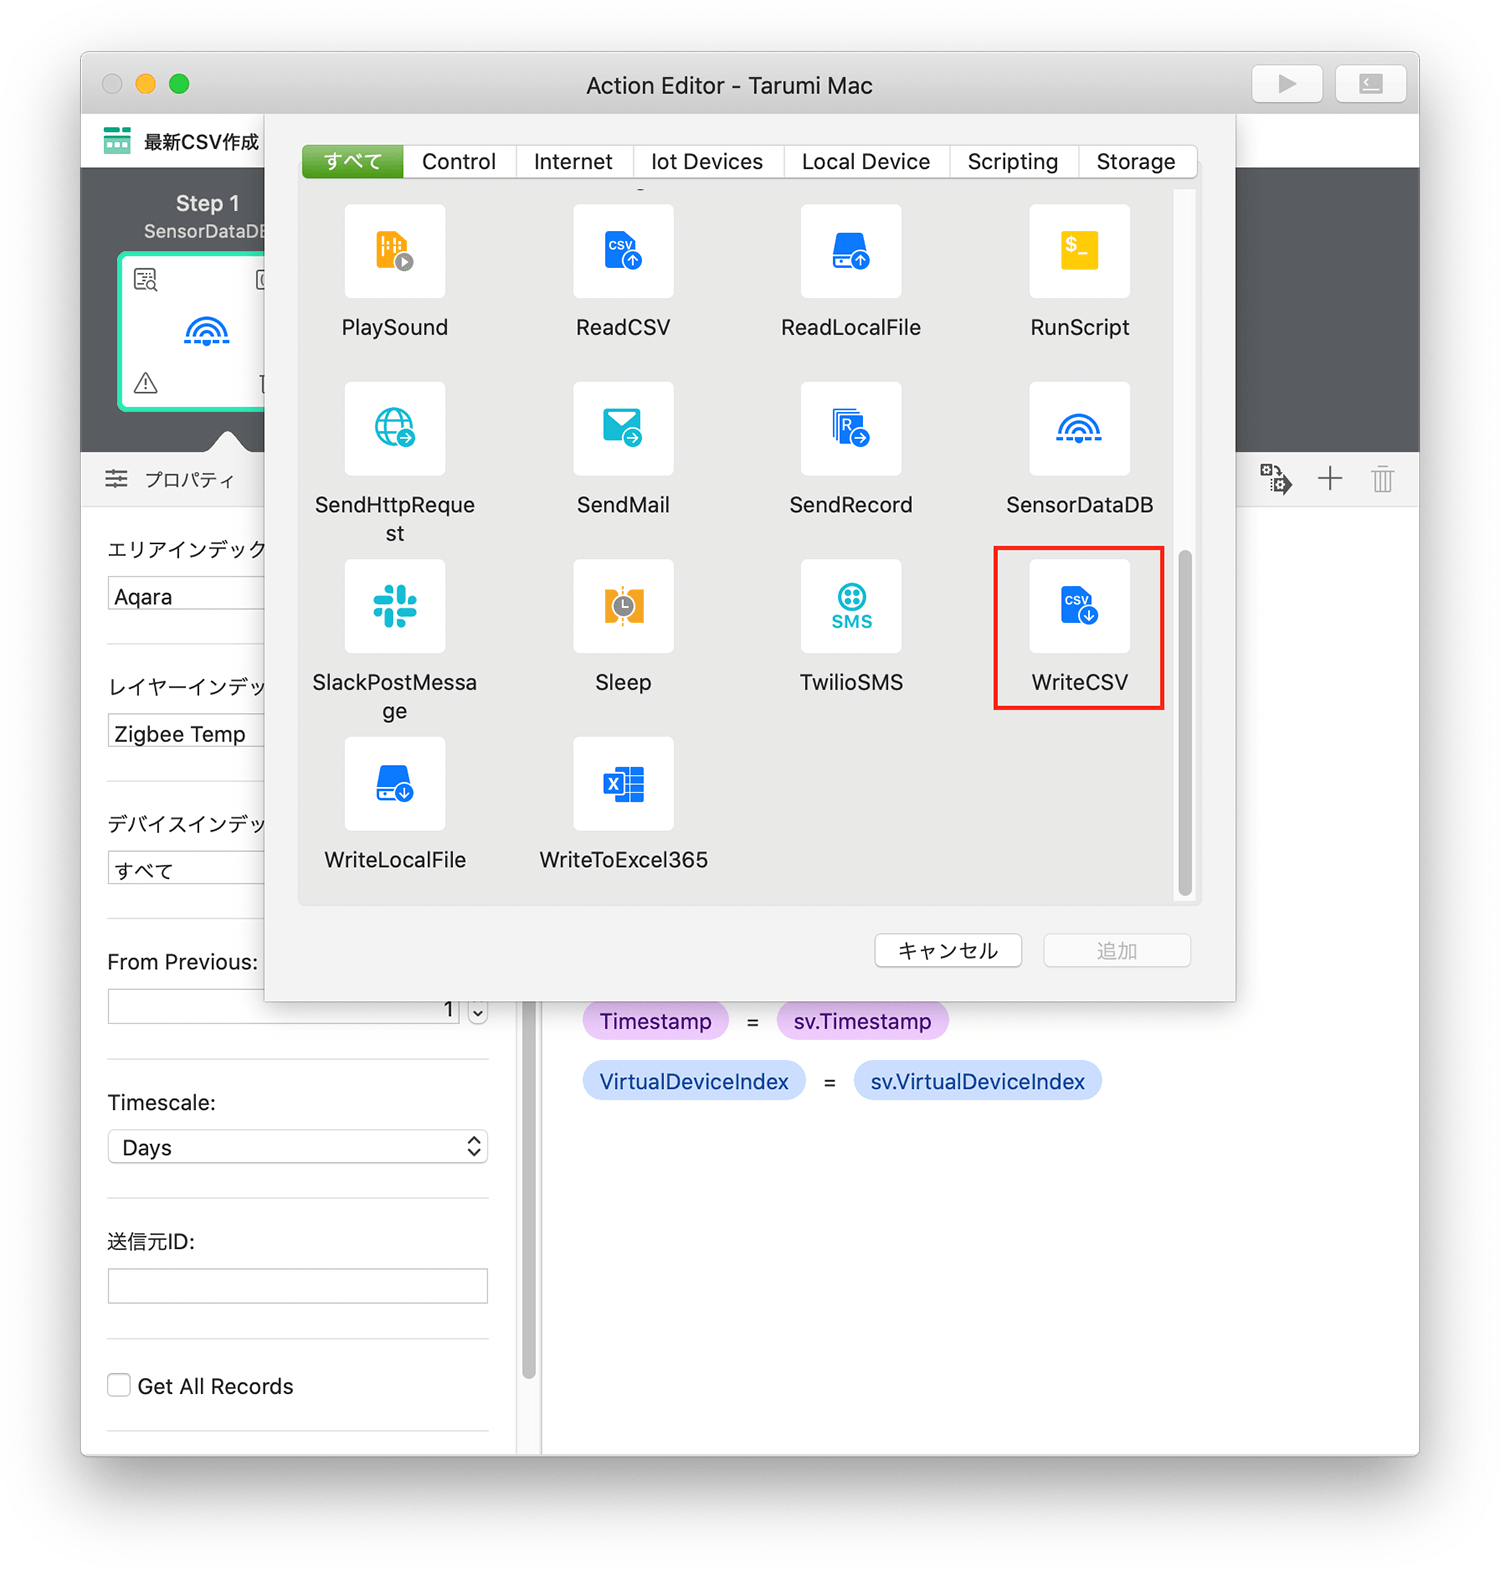Select the Timestamp variable pill

click(656, 1021)
